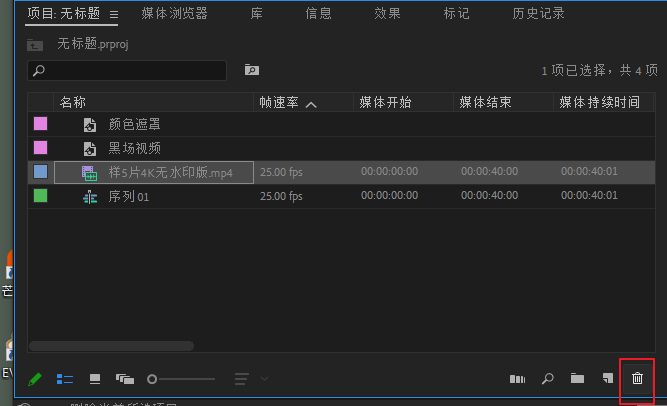Enable list view mode
The height and width of the screenshot is (406, 667).
pyautogui.click(x=65, y=379)
